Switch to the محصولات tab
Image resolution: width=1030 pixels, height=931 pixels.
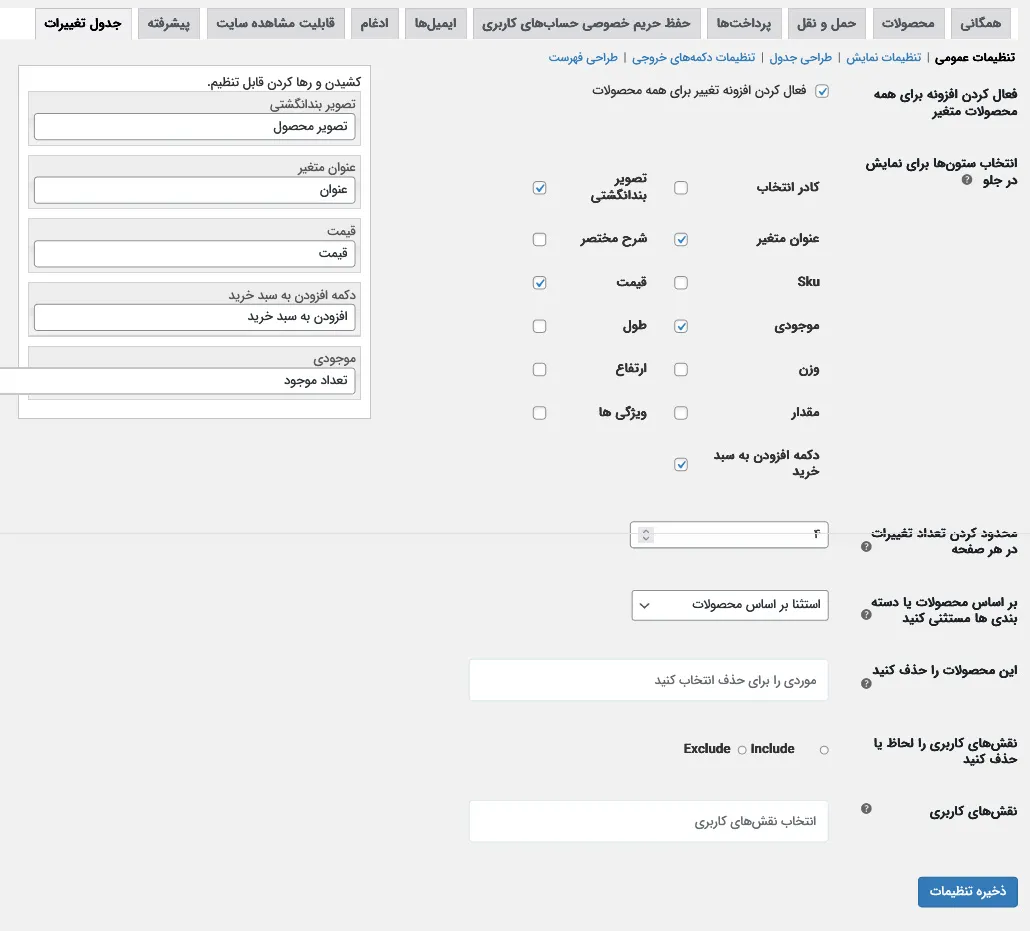click(x=908, y=24)
